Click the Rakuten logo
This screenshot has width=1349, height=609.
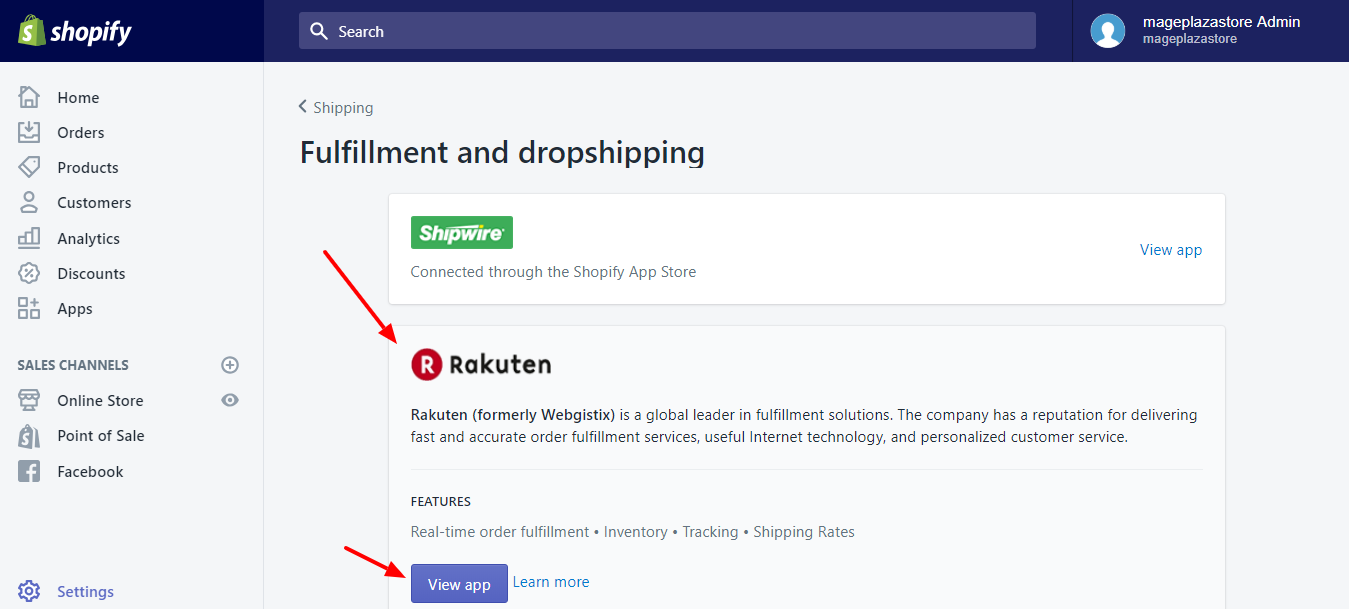(481, 364)
